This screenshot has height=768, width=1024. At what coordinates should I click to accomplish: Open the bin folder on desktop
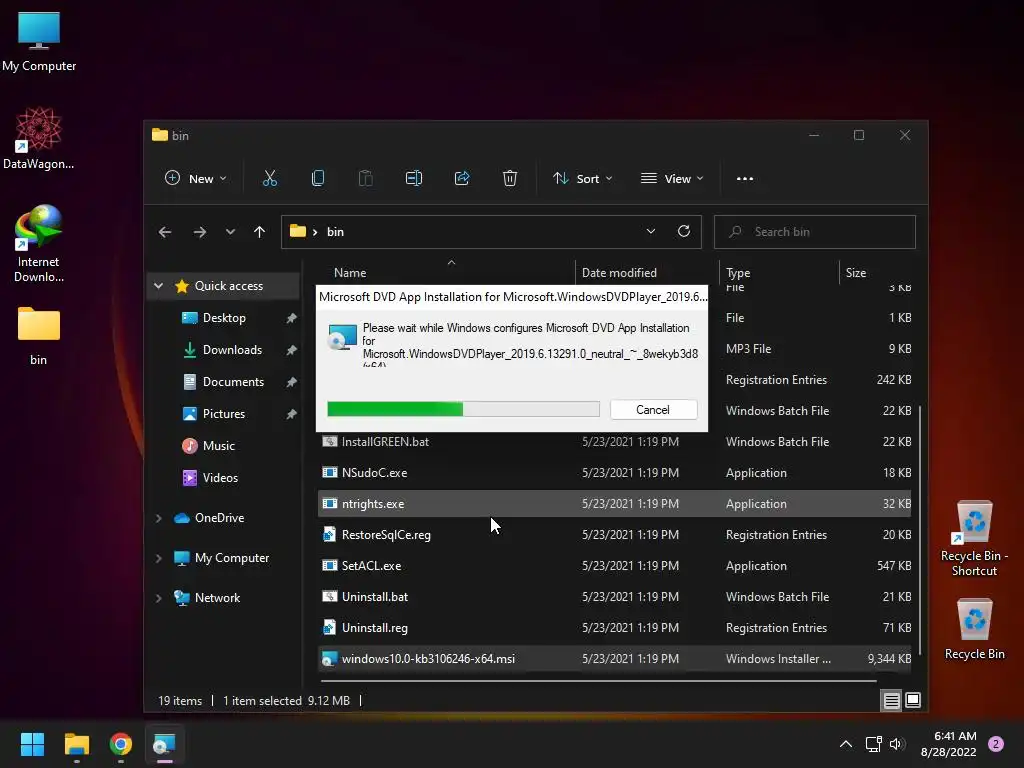click(39, 336)
